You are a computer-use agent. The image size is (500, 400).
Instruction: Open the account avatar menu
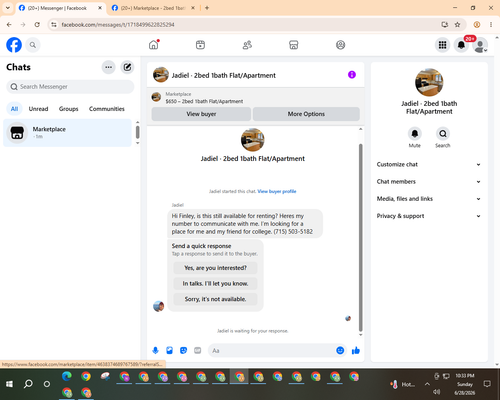[480, 45]
